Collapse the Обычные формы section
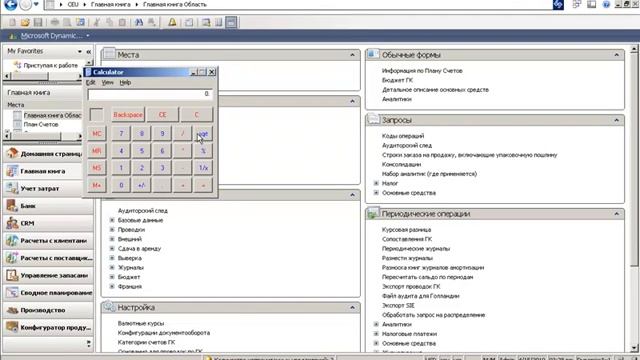This screenshot has width=640, height=360. [616, 55]
